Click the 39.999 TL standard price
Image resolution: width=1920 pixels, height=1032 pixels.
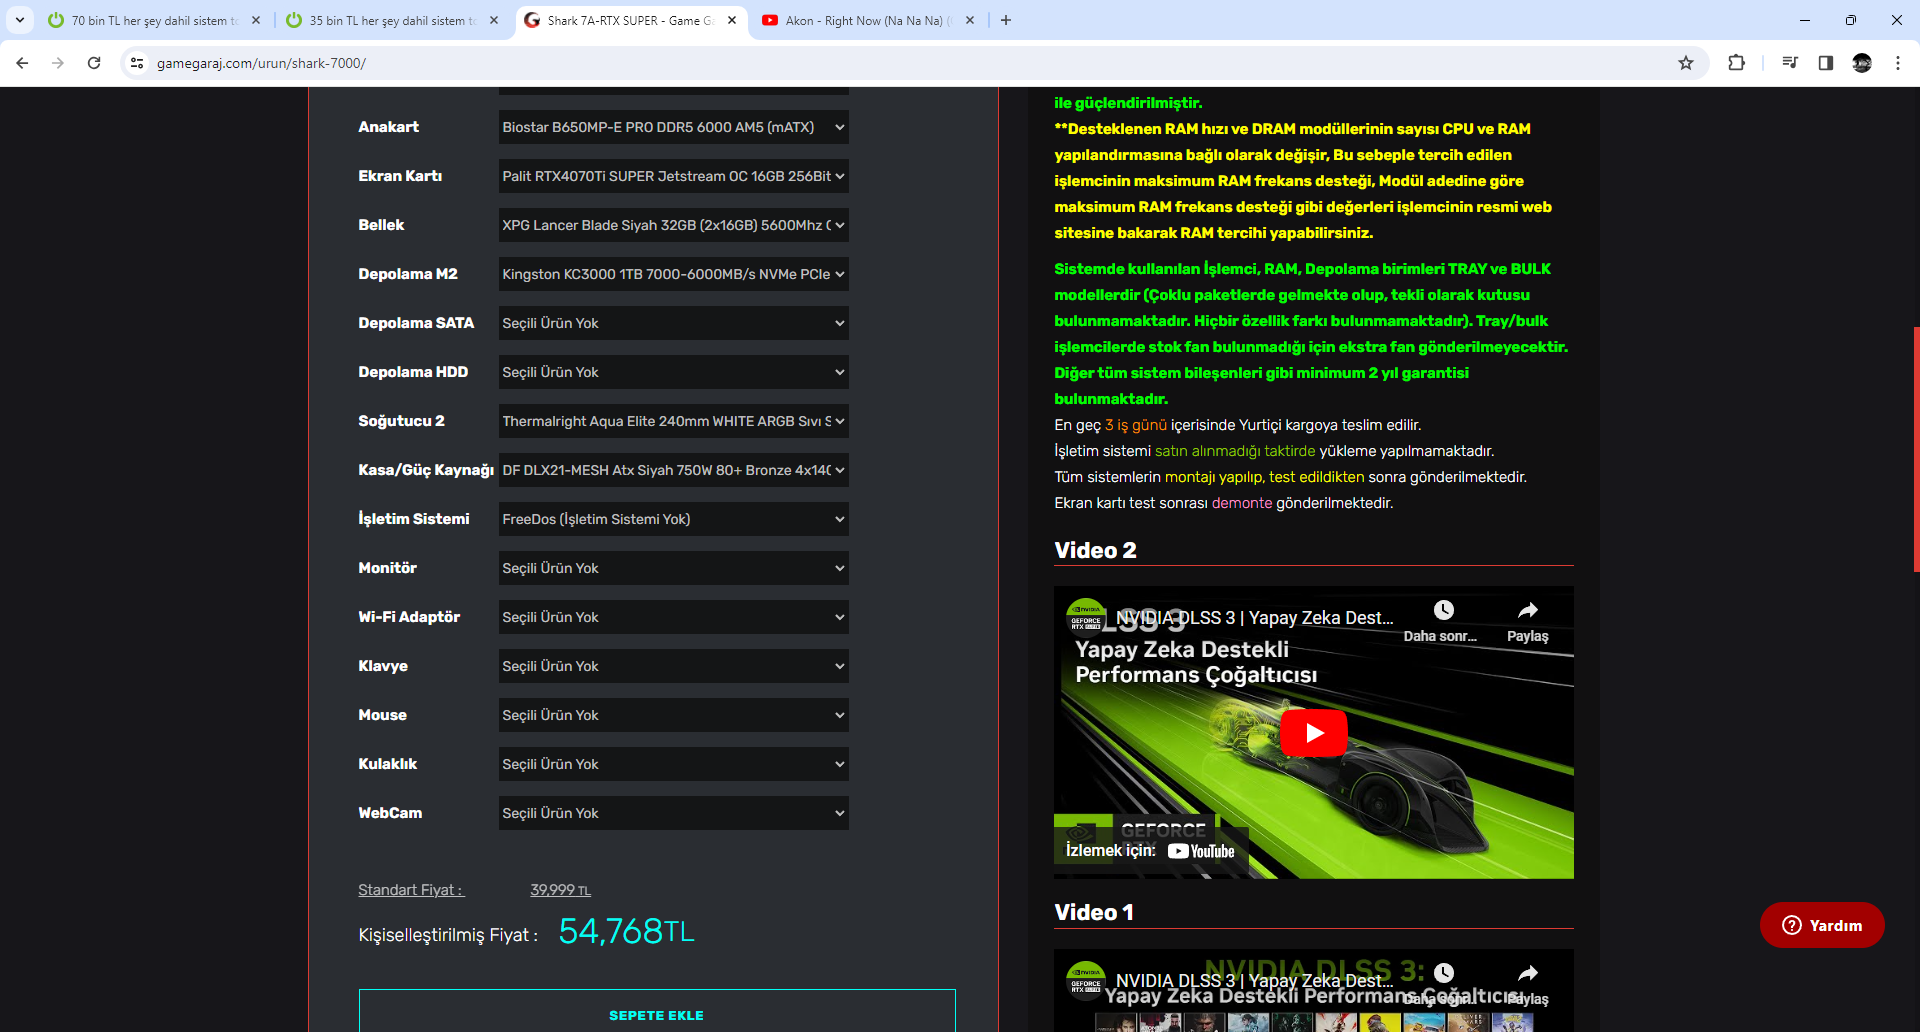[560, 890]
